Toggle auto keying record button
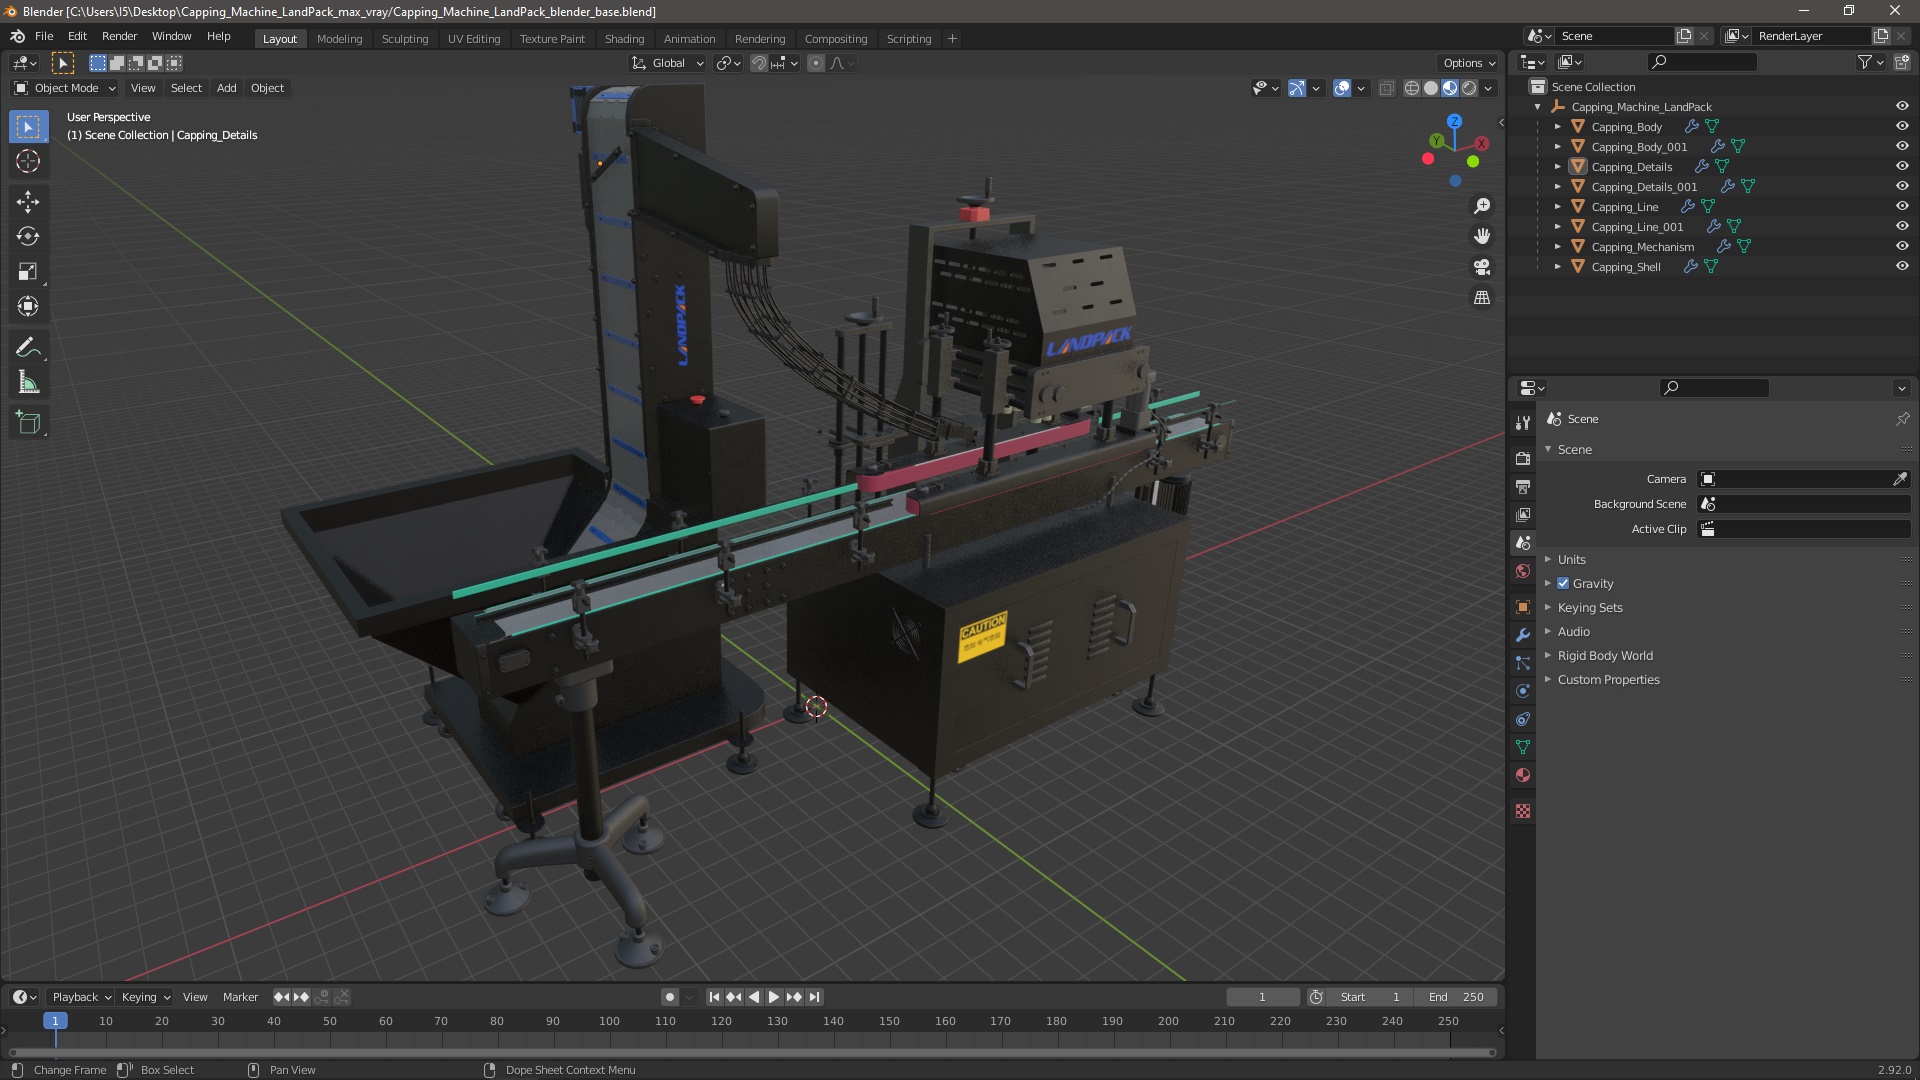 coord(670,997)
